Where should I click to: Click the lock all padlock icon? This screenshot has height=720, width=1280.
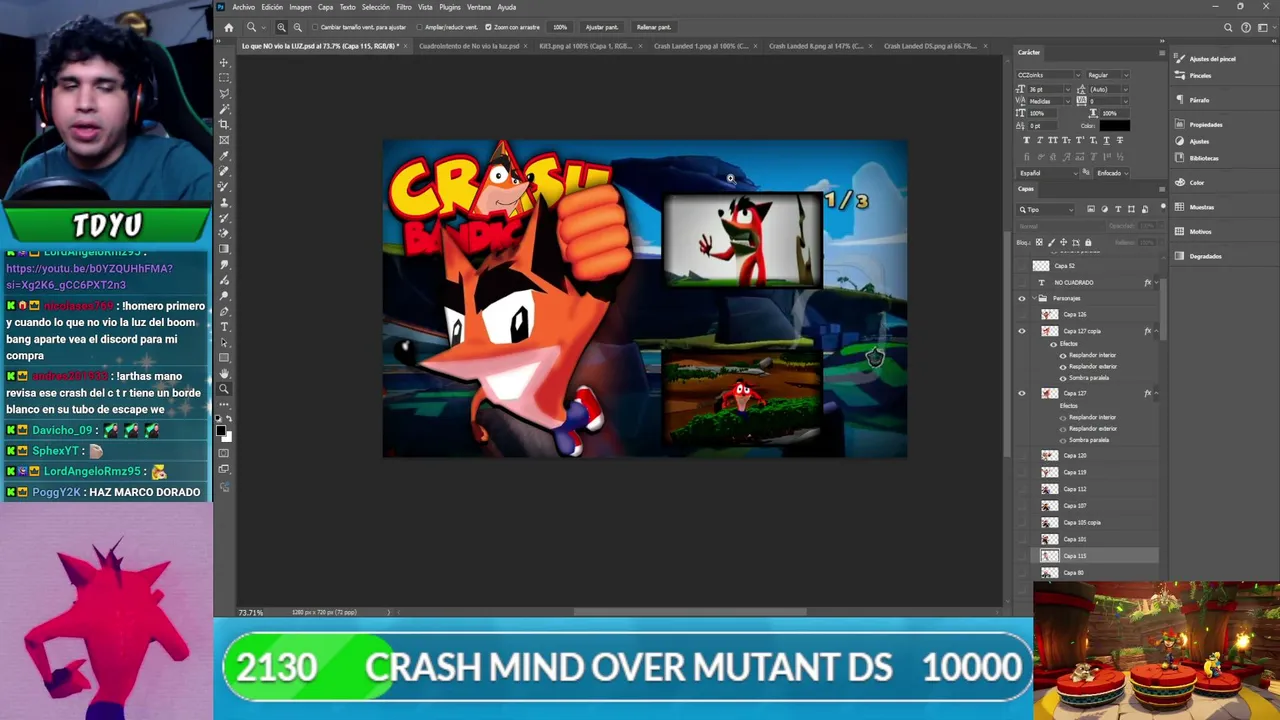(1088, 243)
